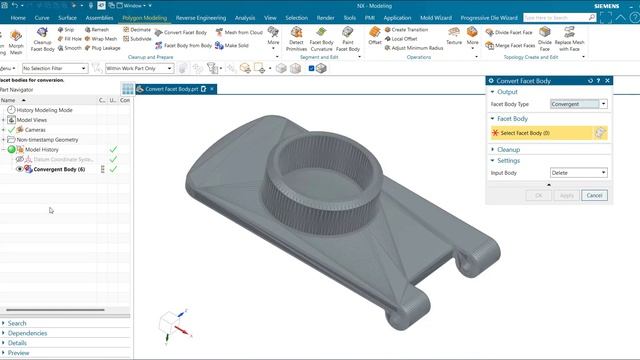Open the Within Work Part Only dropdown
This screenshot has height=360, width=640.
[x=139, y=68]
